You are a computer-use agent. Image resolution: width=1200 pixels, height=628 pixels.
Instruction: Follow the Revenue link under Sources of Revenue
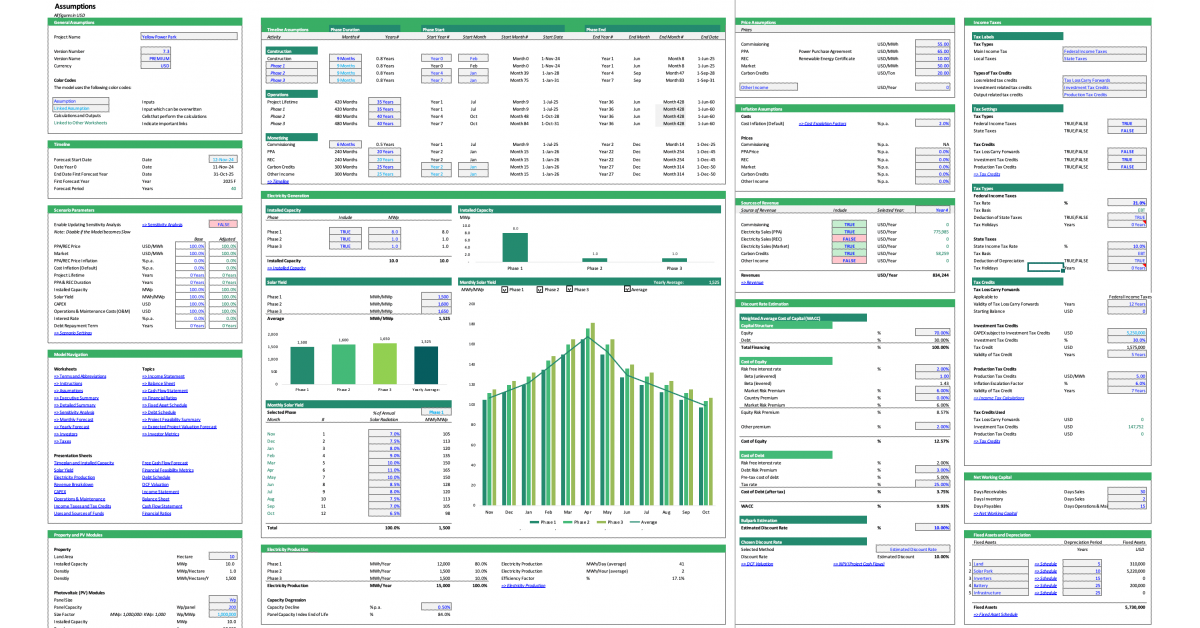click(x=750, y=282)
